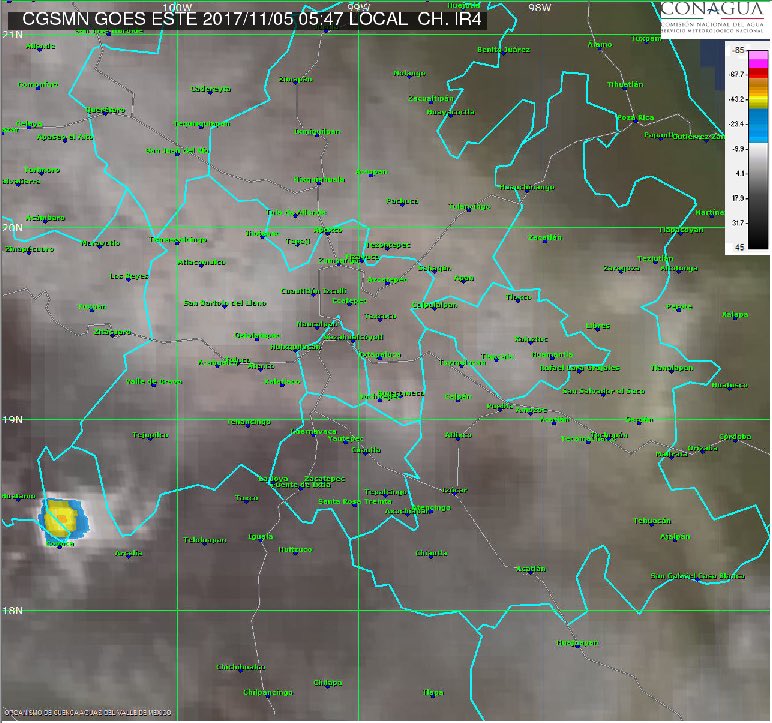This screenshot has width=772, height=723.
Task: Click the 'San Salvador el Seco' label
Action: (604, 392)
